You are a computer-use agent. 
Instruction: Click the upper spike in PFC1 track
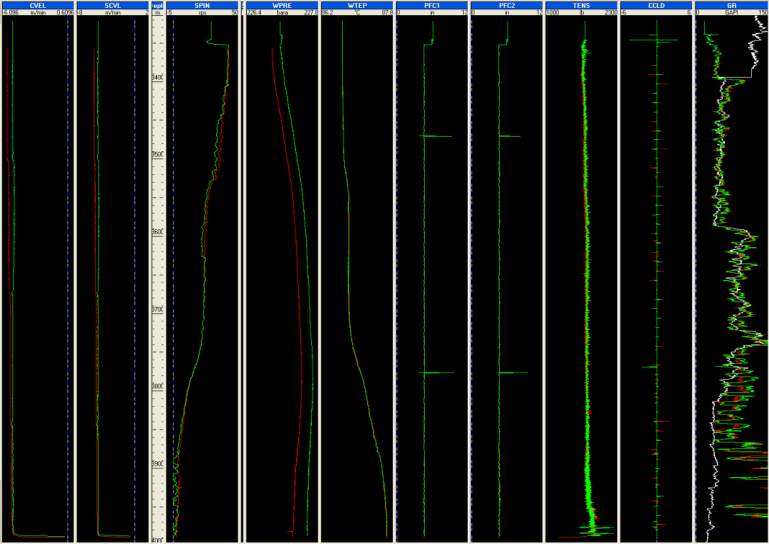click(x=437, y=136)
